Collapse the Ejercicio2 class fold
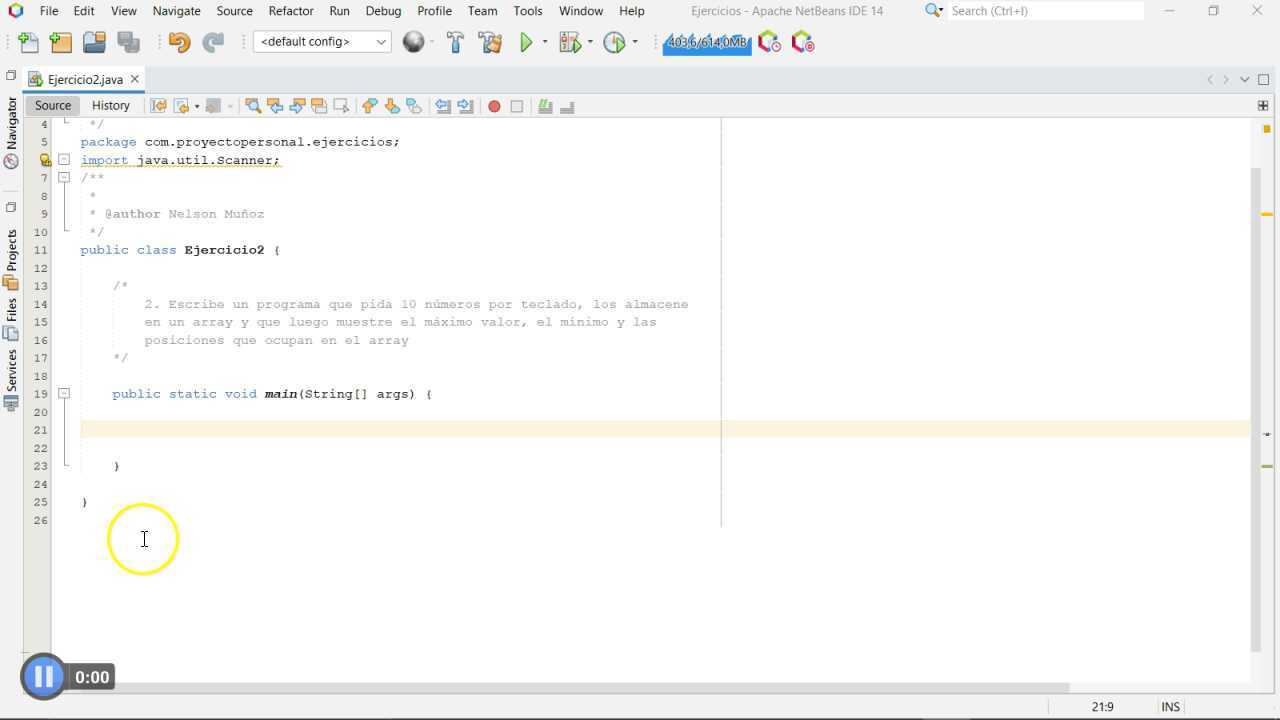 [64, 250]
